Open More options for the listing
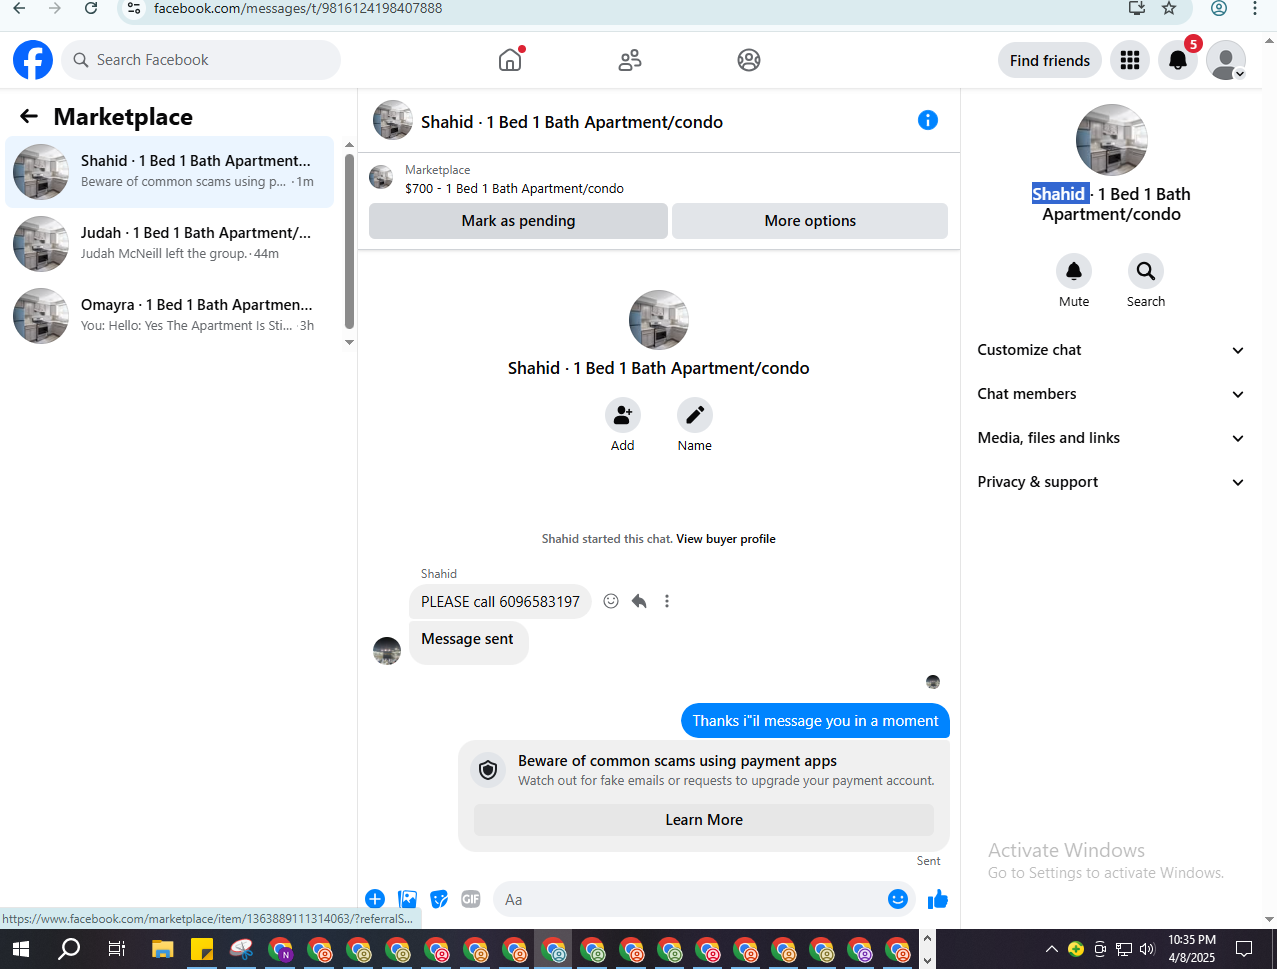Image resolution: width=1277 pixels, height=969 pixels. [810, 221]
